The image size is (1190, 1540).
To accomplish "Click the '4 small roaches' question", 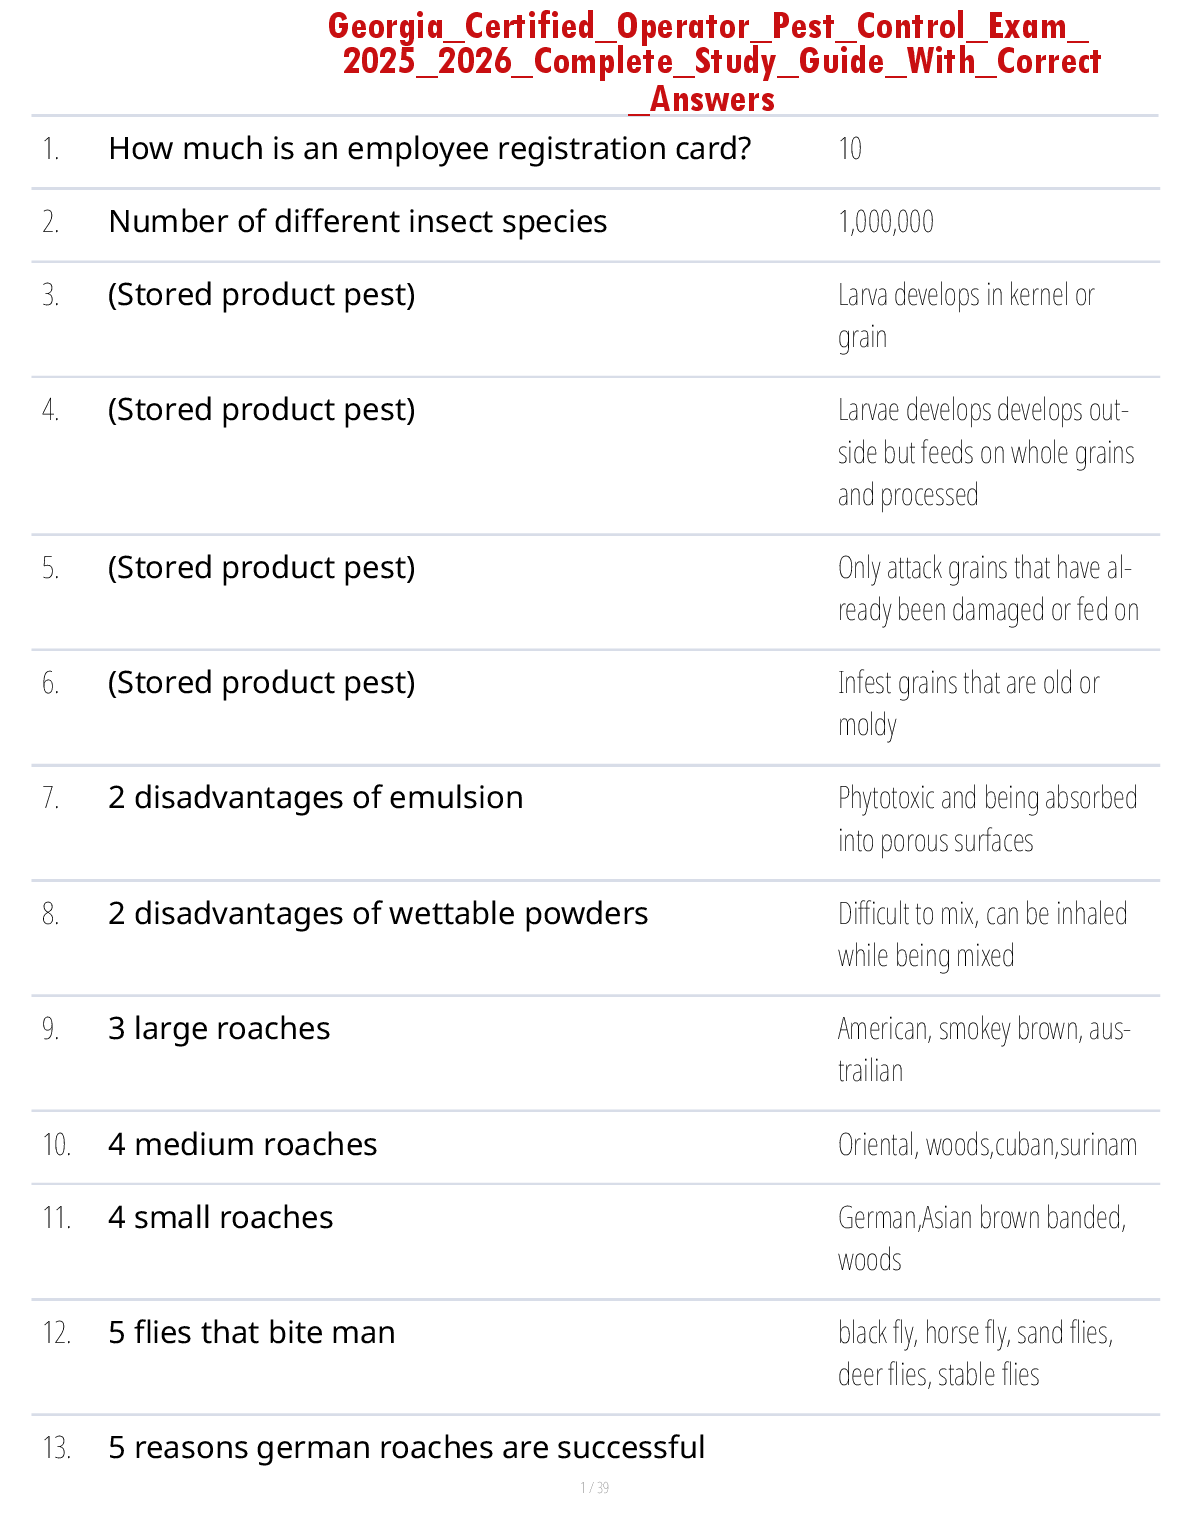I will click(x=220, y=1218).
